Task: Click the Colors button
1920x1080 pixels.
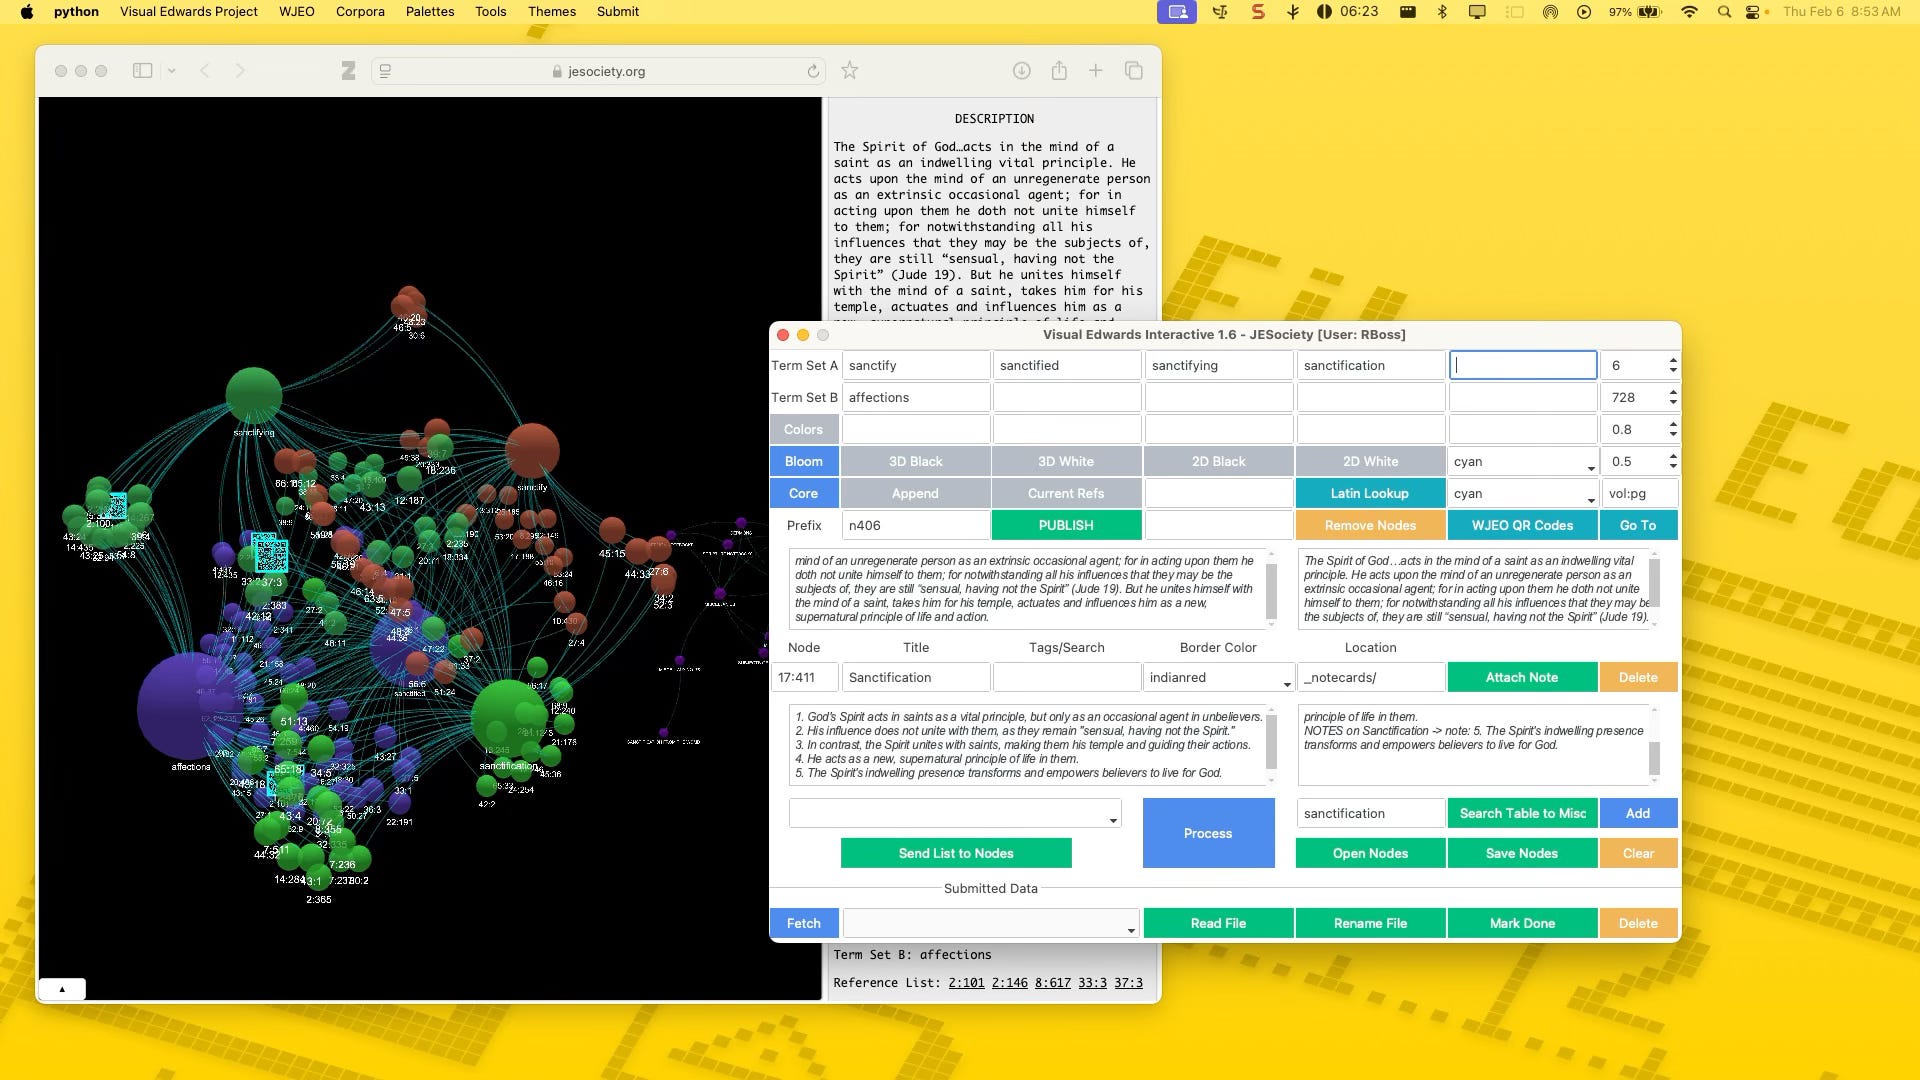Action: click(804, 429)
